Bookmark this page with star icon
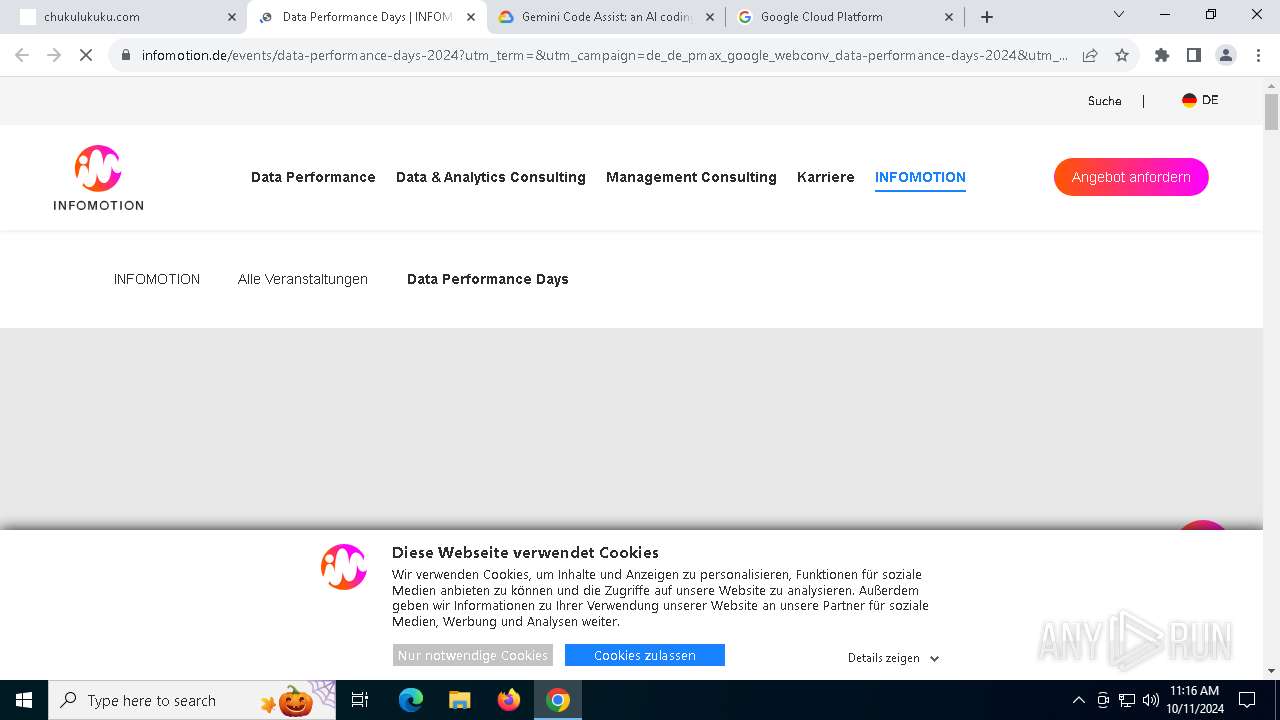This screenshot has height=720, width=1280. [x=1122, y=55]
